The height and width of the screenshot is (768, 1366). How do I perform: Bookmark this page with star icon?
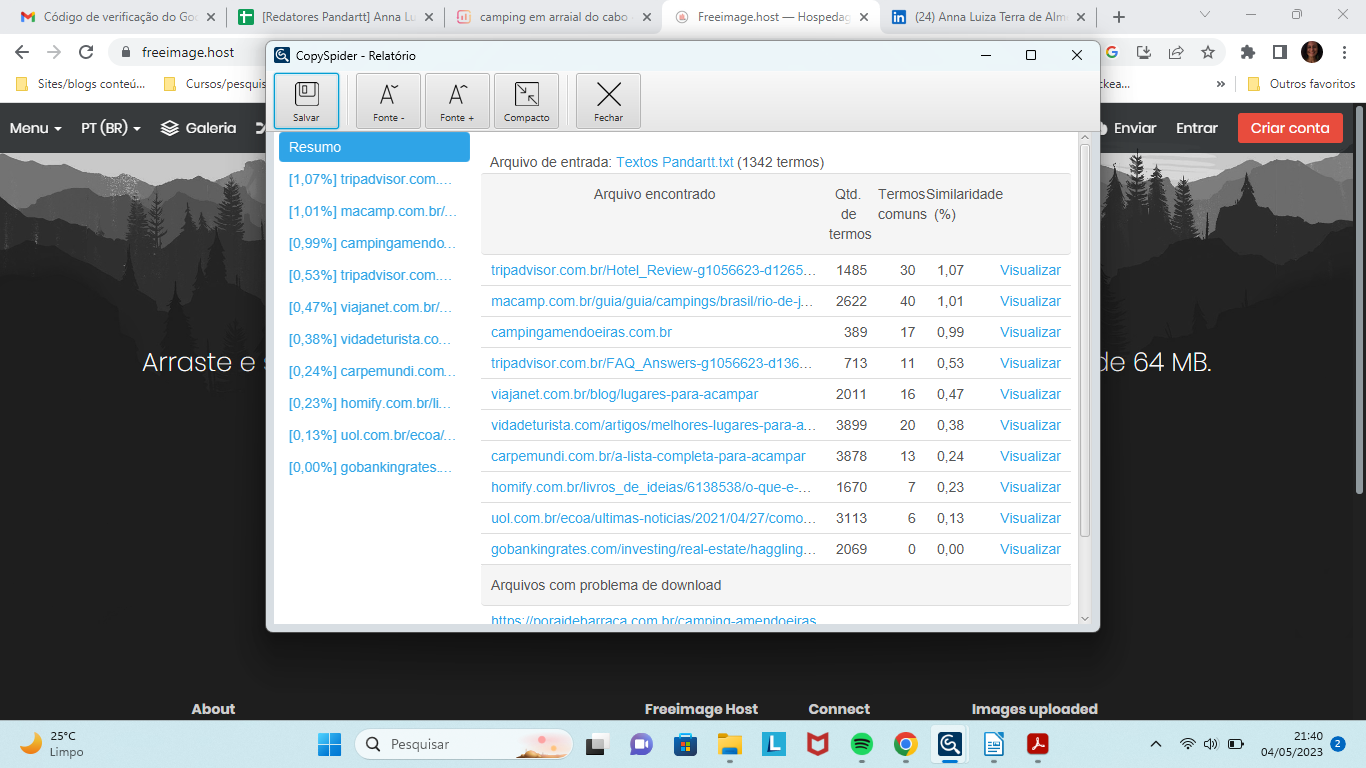1208,52
